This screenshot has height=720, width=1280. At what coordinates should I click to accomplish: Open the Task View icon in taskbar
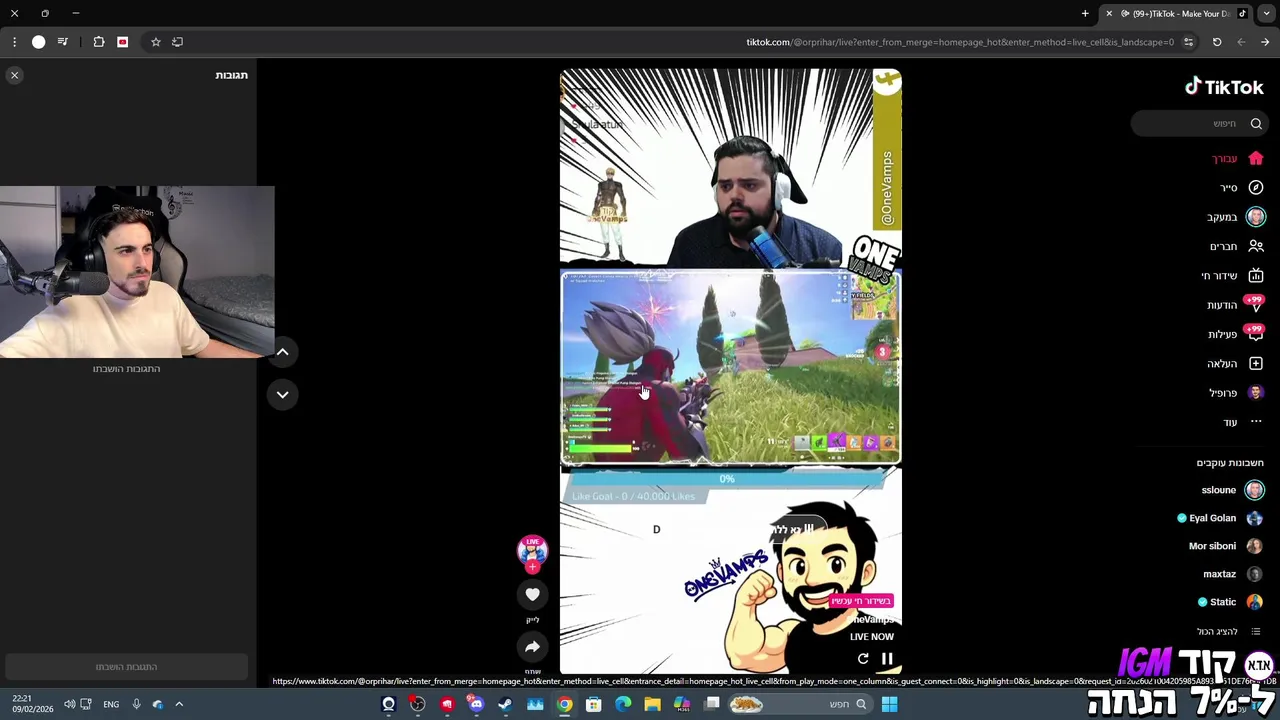point(711,704)
